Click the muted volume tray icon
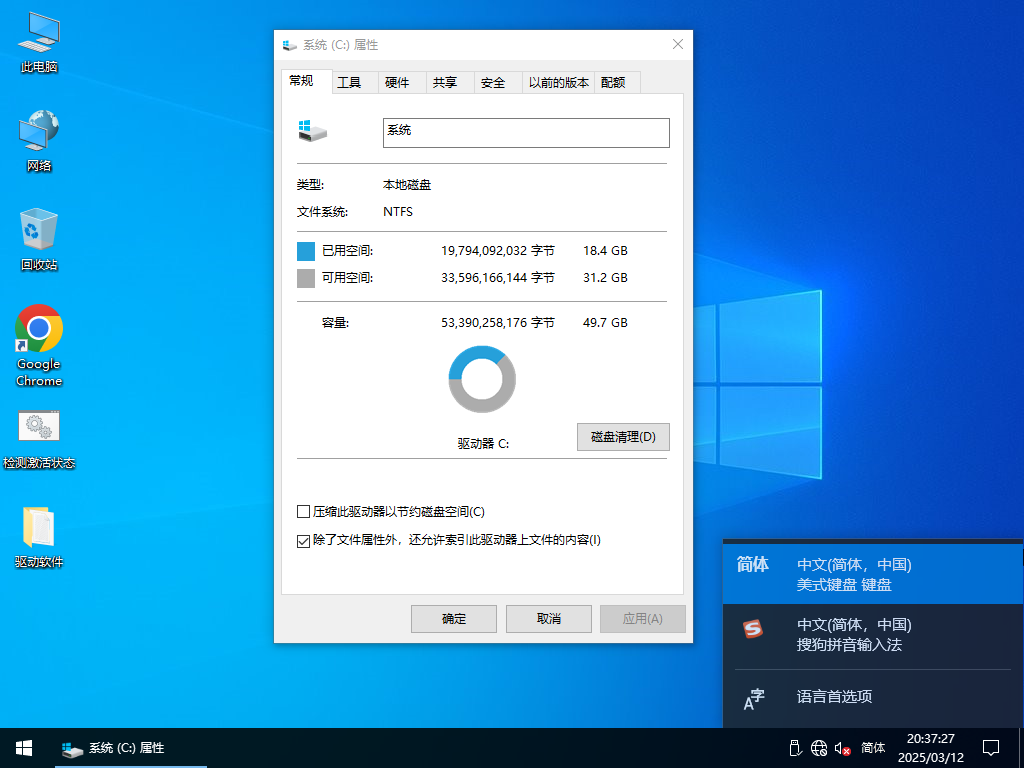 click(x=842, y=748)
